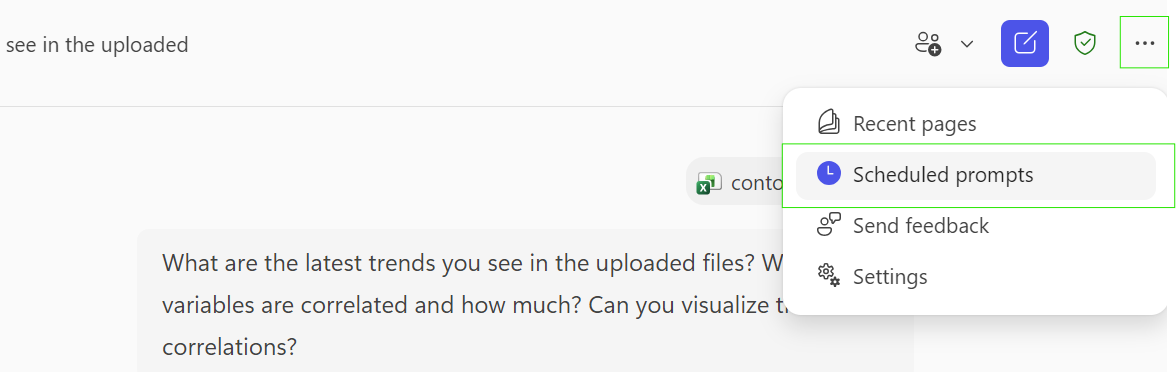Open the three-dot more options menu

coord(1144,44)
